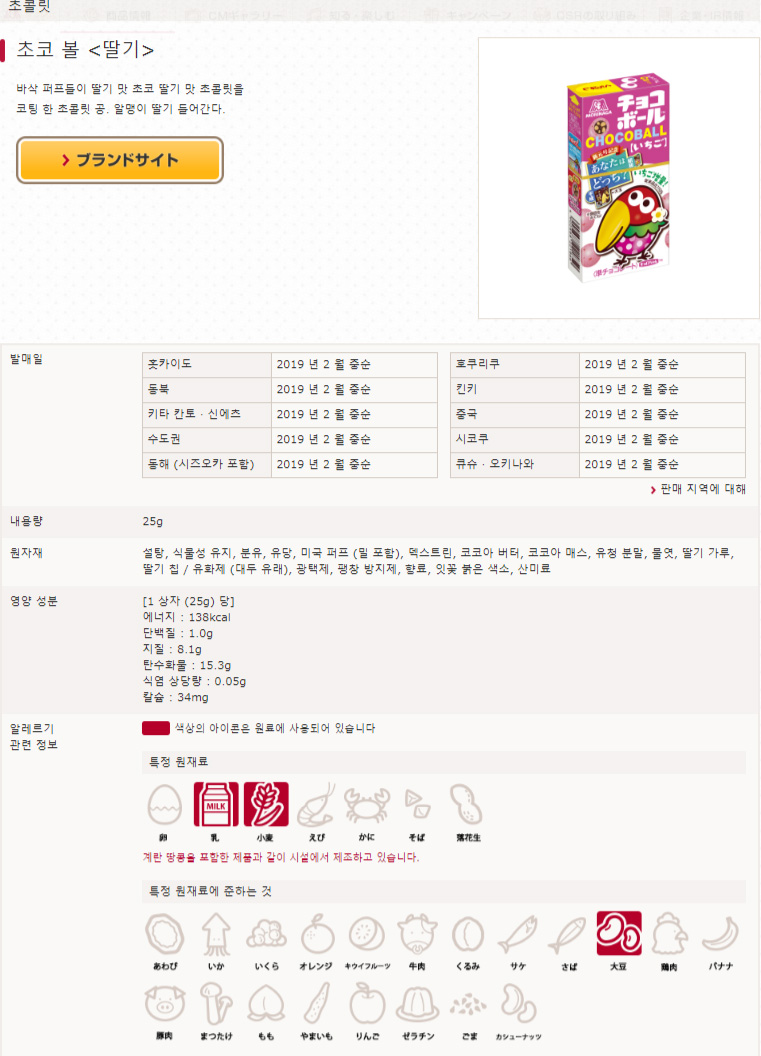Screen dimensions: 761x1056
Task: Select the banana allergen icon
Action: point(721,933)
